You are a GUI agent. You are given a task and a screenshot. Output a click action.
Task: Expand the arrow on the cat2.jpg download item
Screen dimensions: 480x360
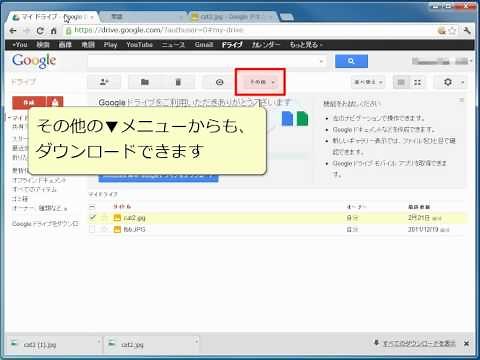point(197,341)
